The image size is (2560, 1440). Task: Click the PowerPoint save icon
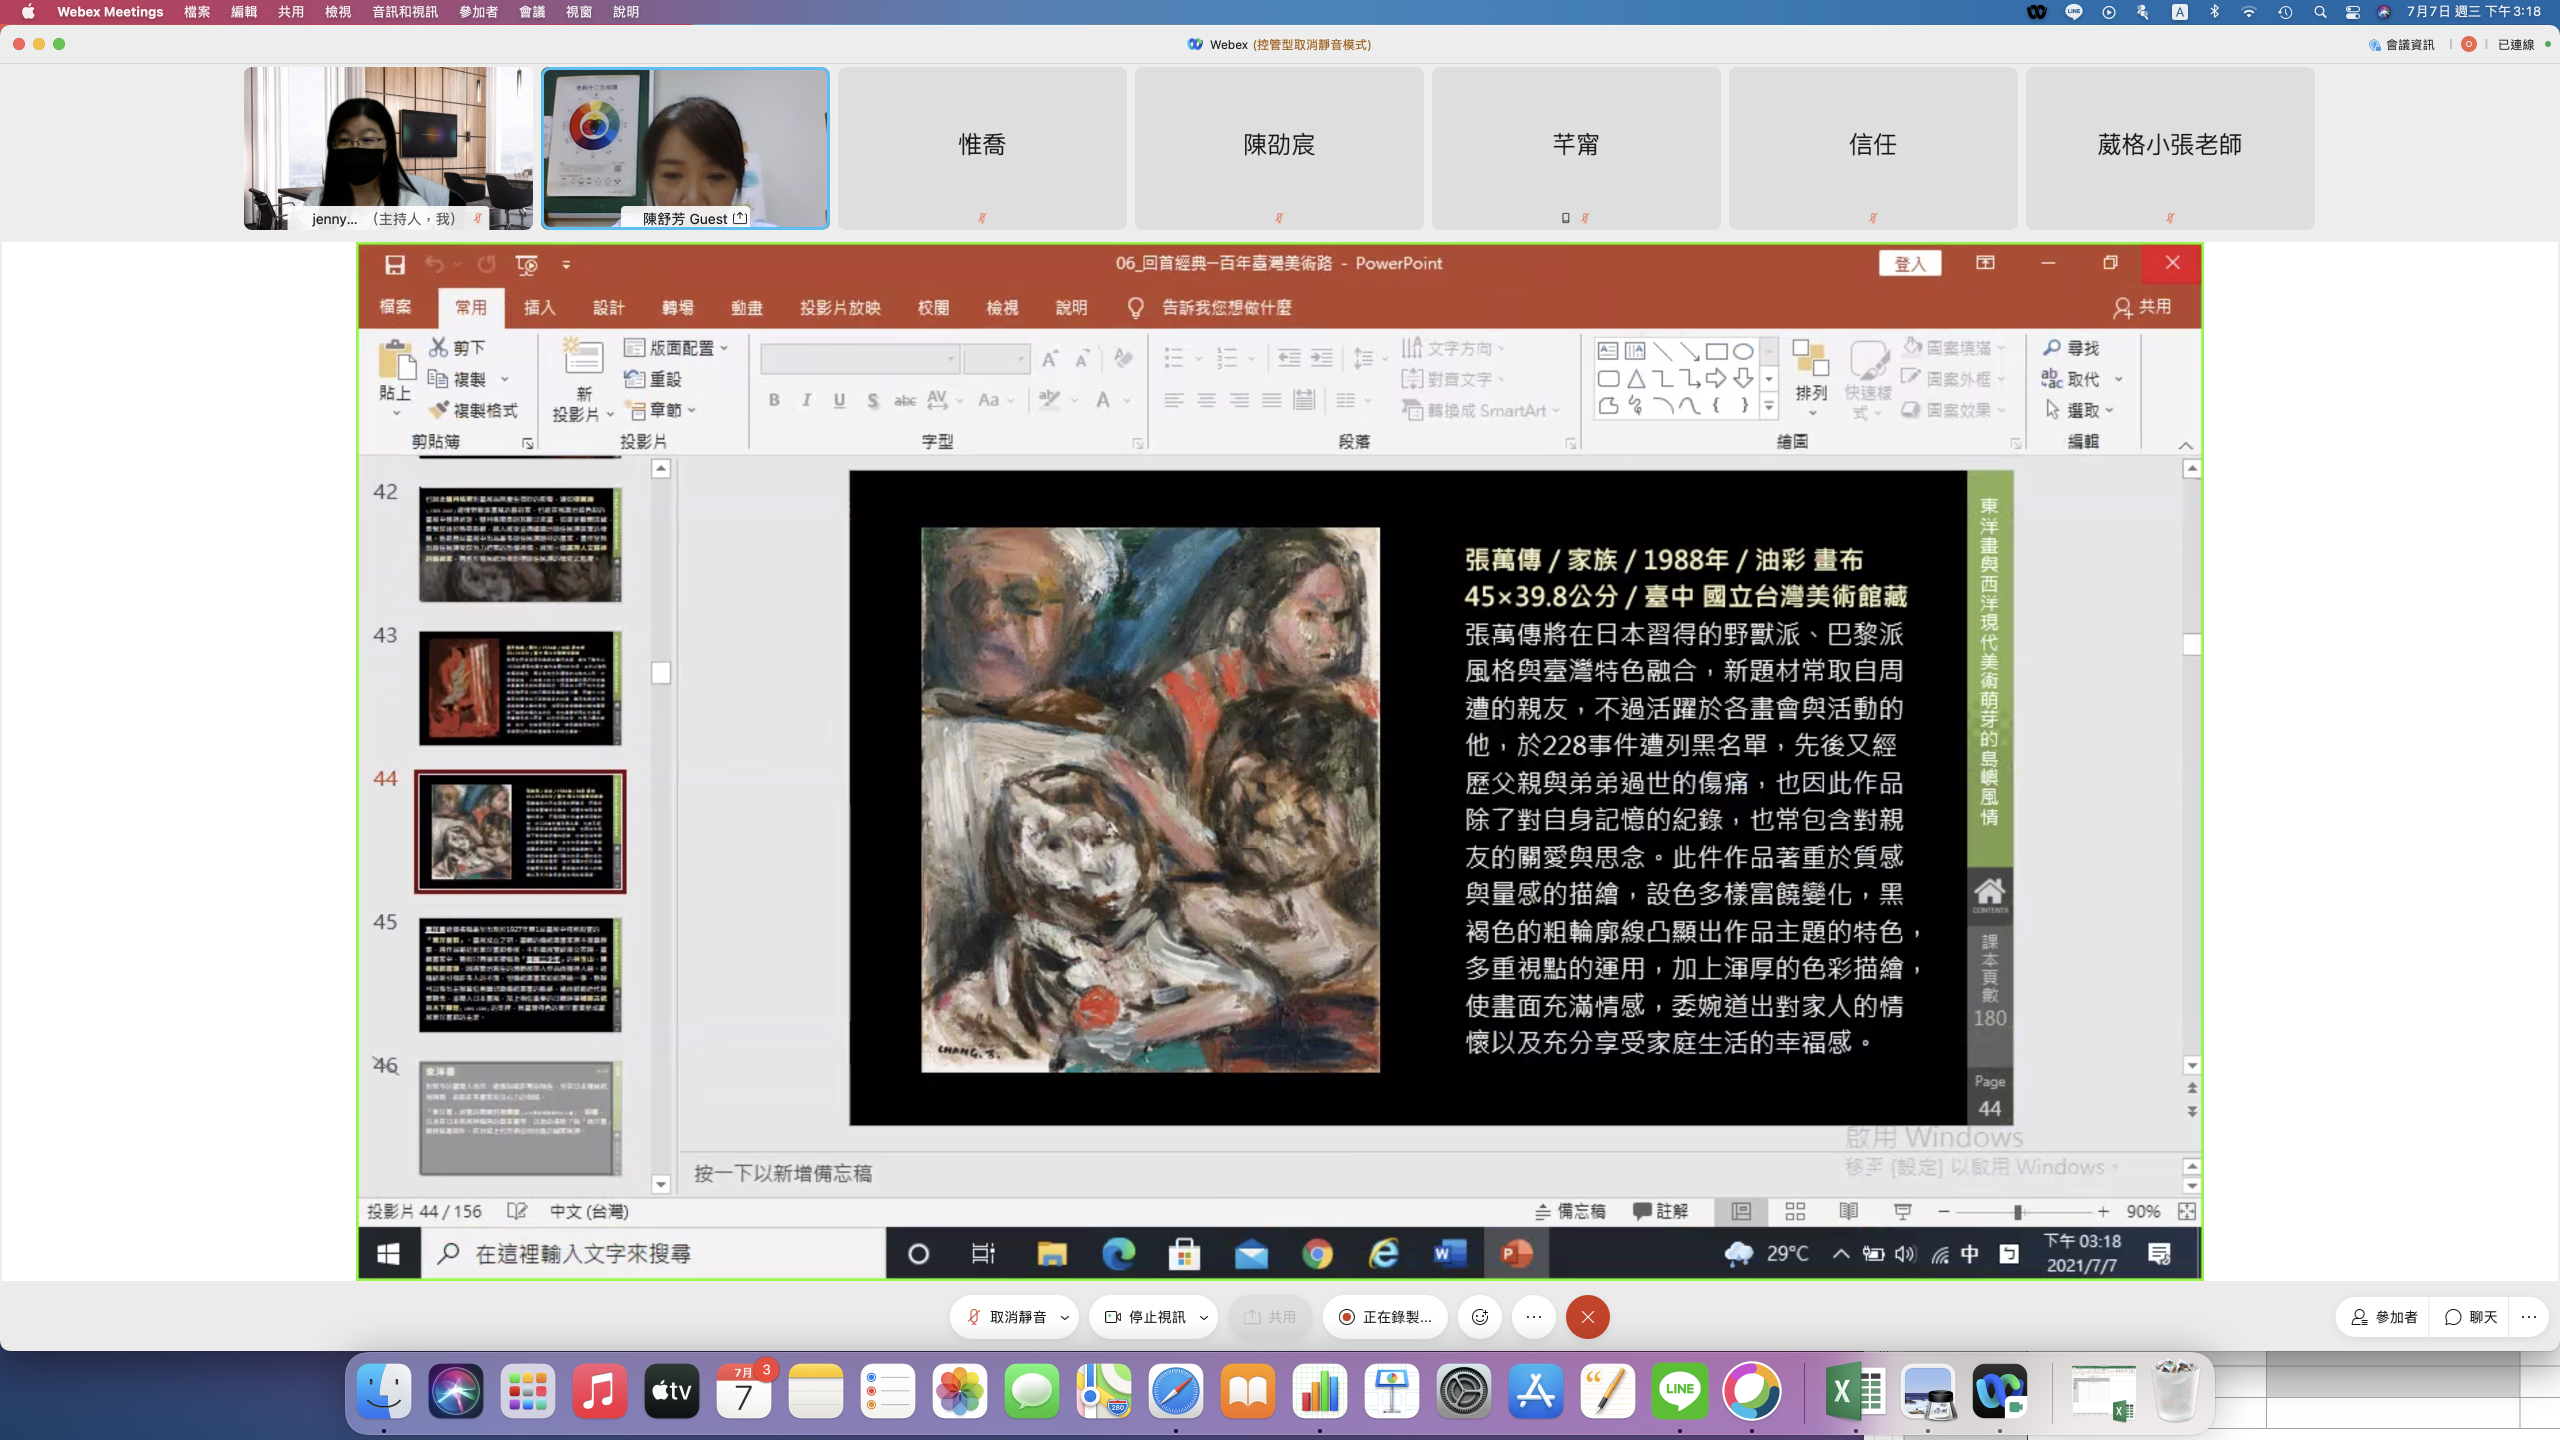coord(395,264)
